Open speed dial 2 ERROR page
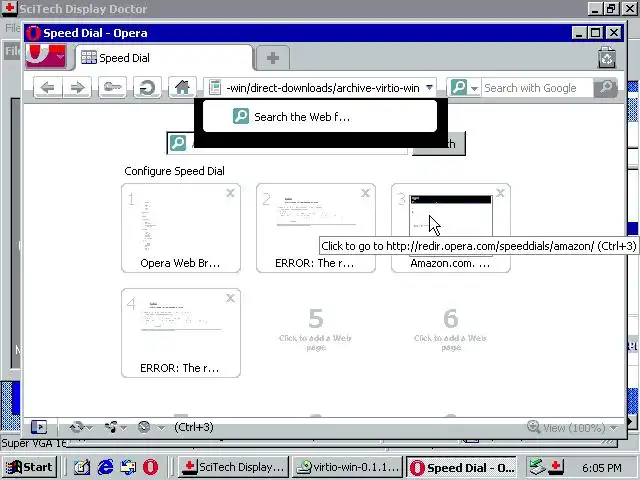The width and height of the screenshot is (640, 480). tap(316, 228)
